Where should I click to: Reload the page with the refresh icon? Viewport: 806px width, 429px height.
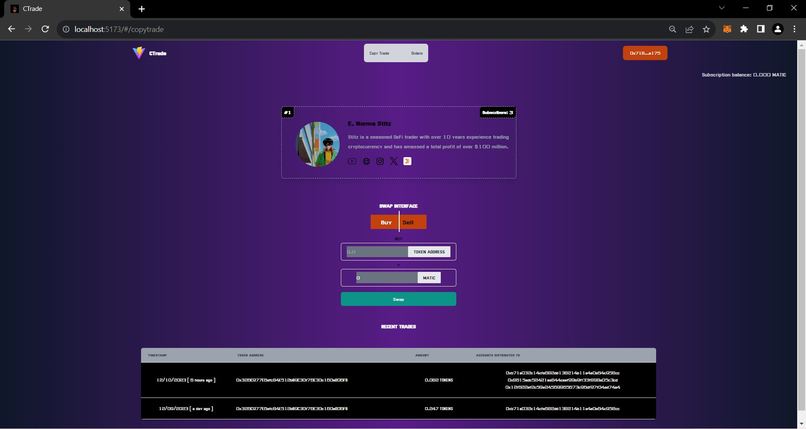click(45, 29)
